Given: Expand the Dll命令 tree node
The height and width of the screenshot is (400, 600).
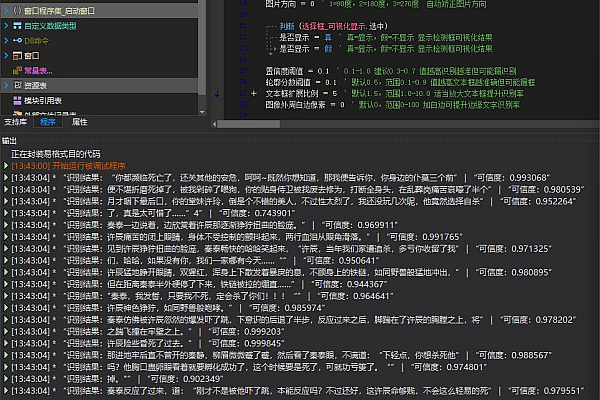Looking at the screenshot, I should pos(6,40).
